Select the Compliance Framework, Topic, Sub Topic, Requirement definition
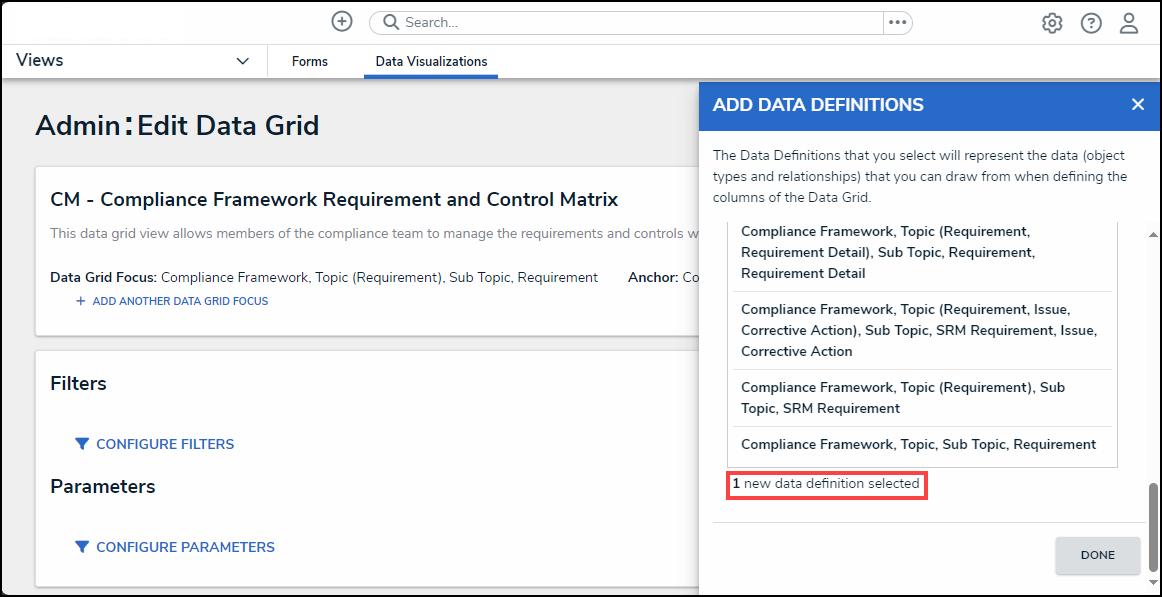The width and height of the screenshot is (1162, 597). (919, 445)
